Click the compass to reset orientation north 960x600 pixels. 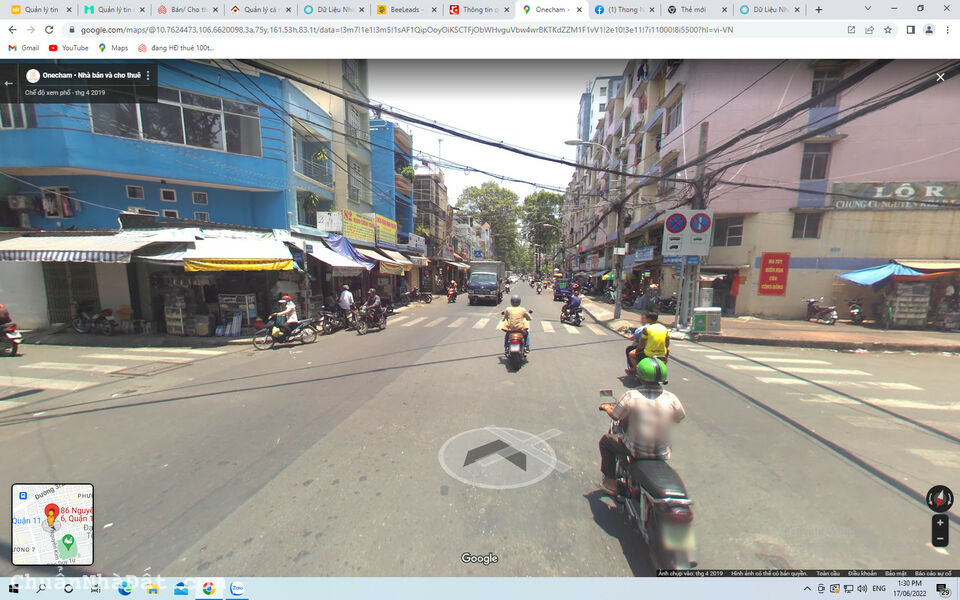pos(940,497)
